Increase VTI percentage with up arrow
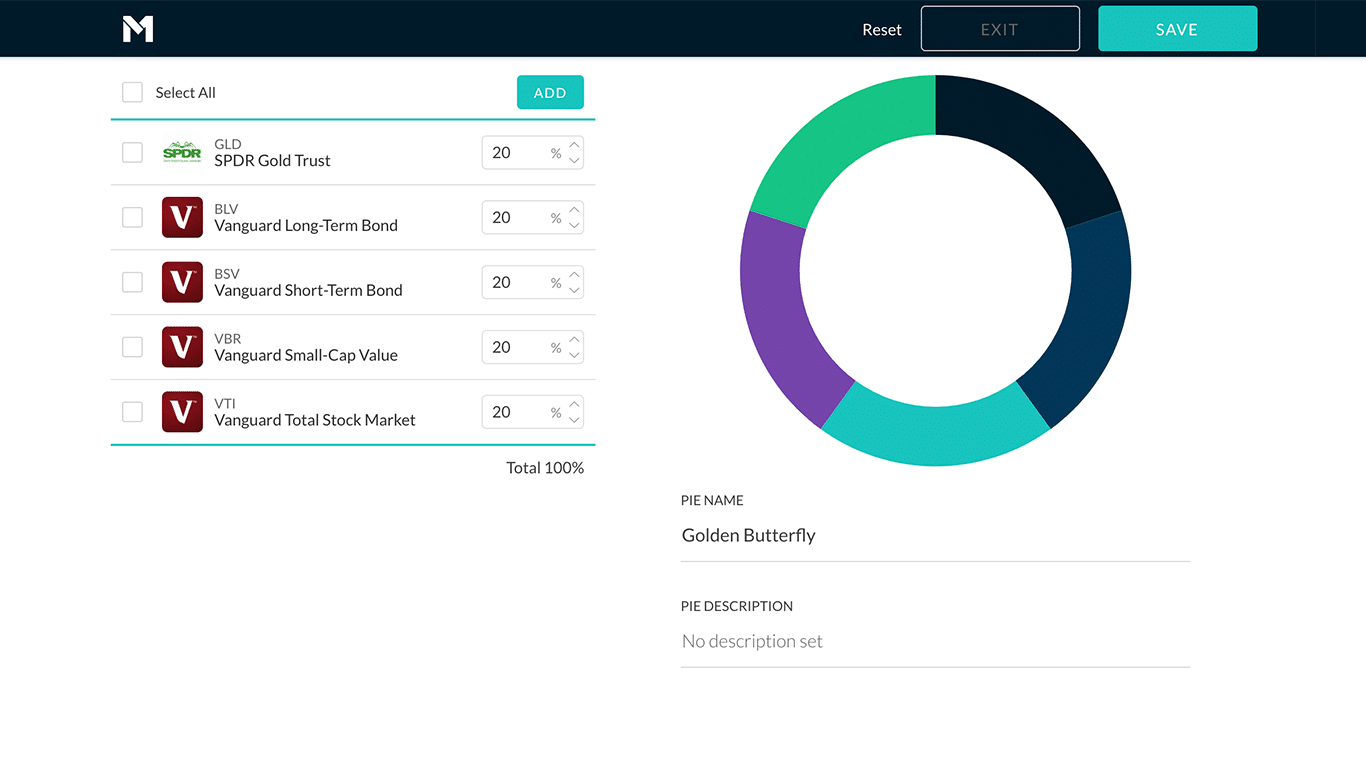 click(x=574, y=405)
